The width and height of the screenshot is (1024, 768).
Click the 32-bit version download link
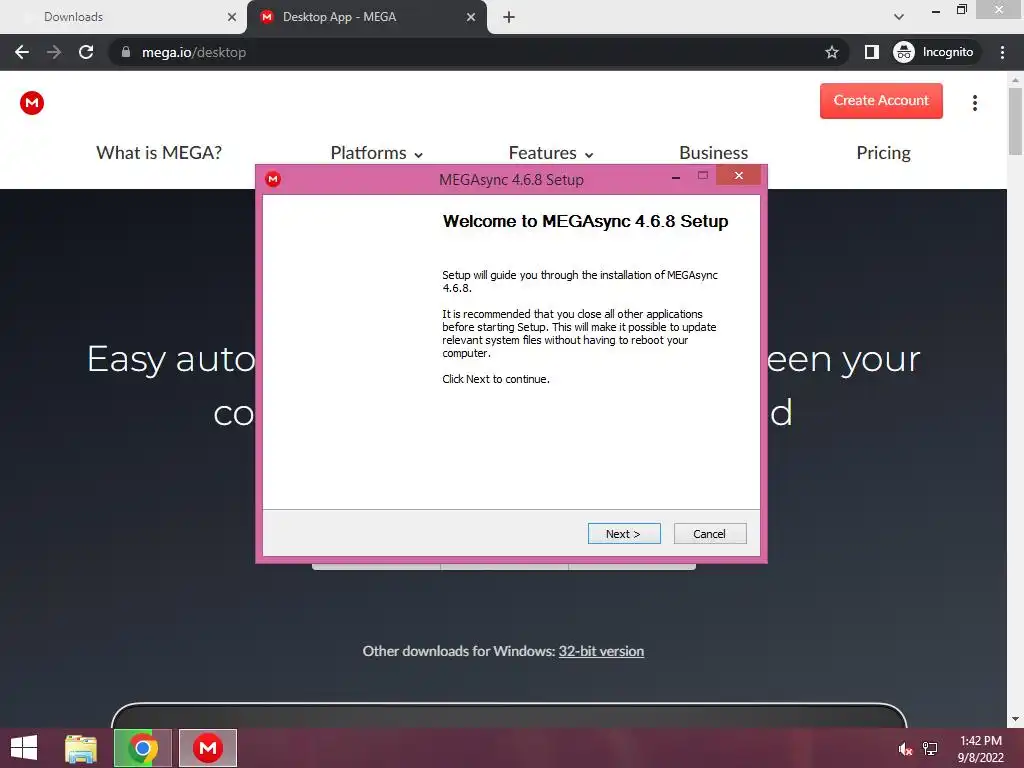[x=601, y=651]
